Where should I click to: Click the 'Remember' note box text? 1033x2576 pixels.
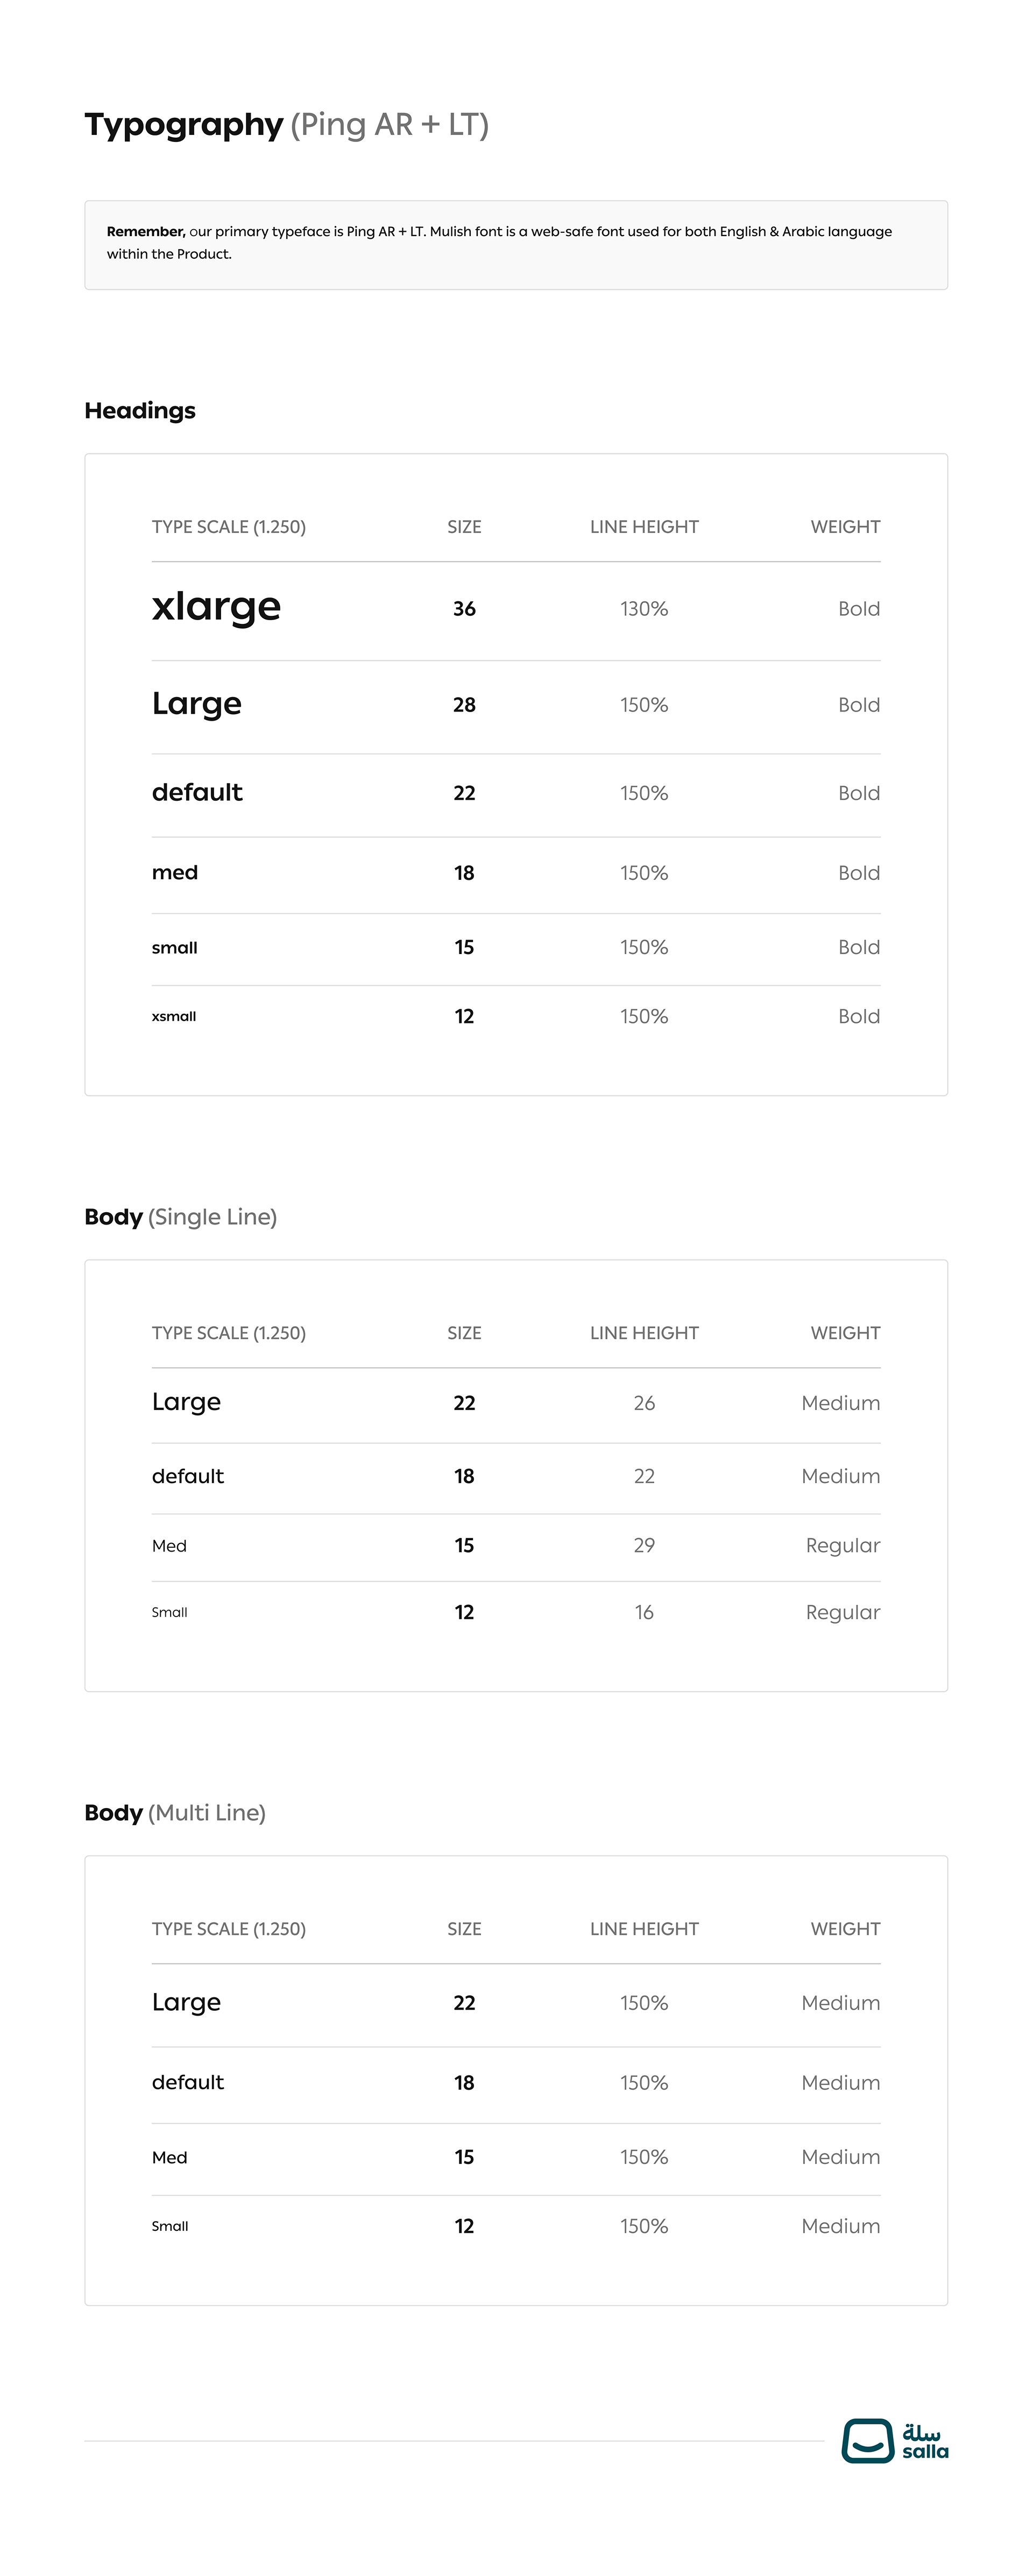coord(498,243)
